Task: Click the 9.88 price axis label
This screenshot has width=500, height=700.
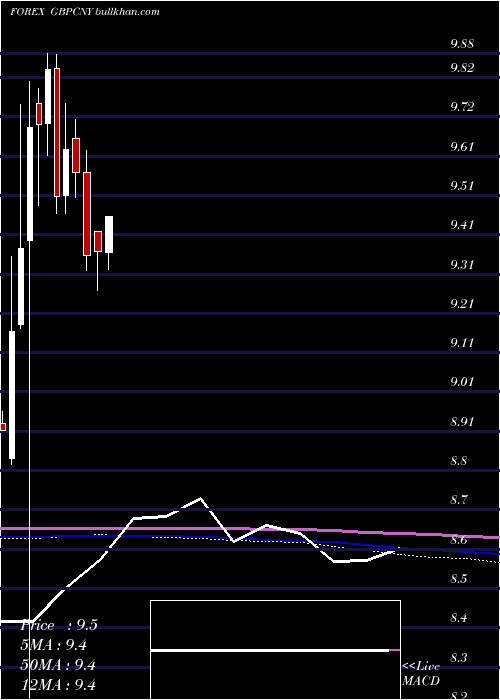Action: [x=462, y=44]
